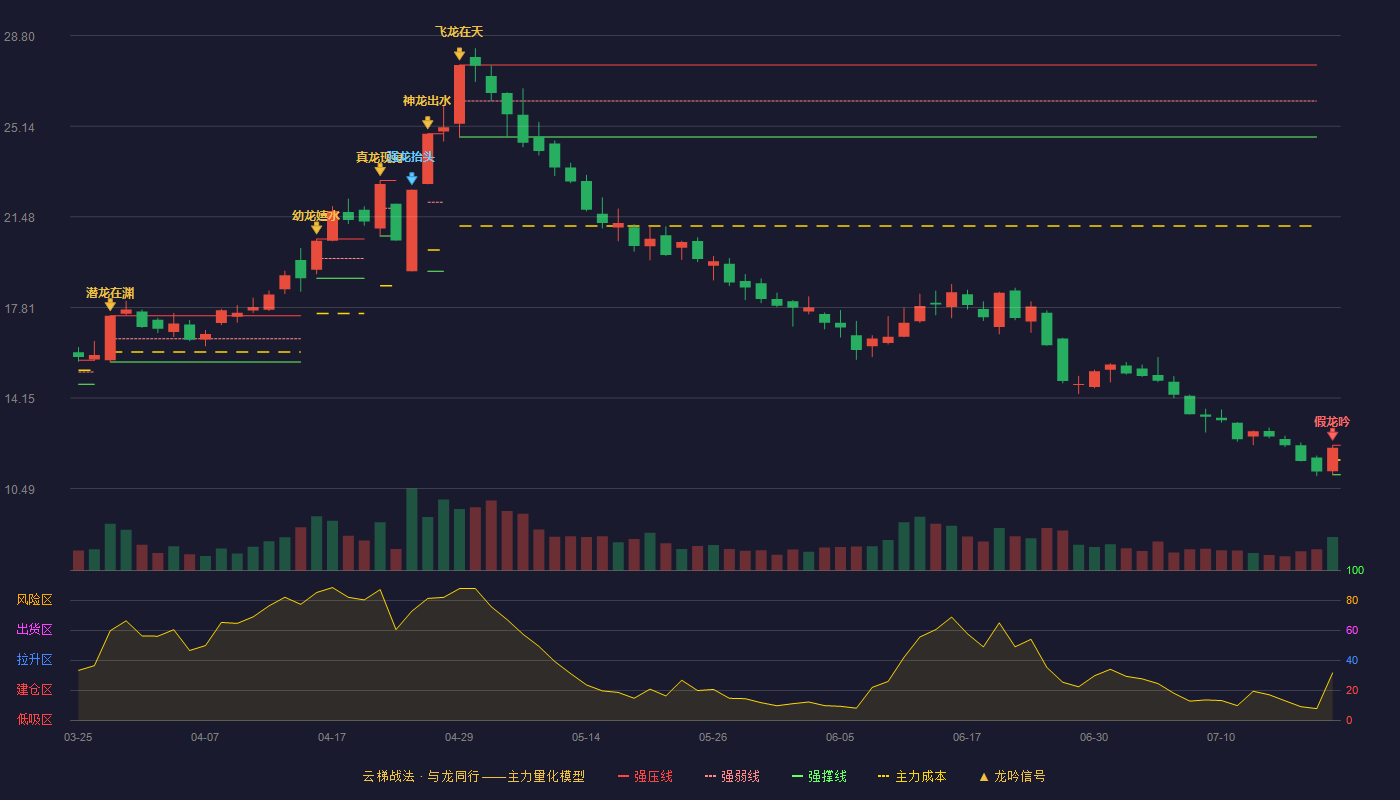
Task: Click the tallest green volume bar
Action: pos(412,530)
